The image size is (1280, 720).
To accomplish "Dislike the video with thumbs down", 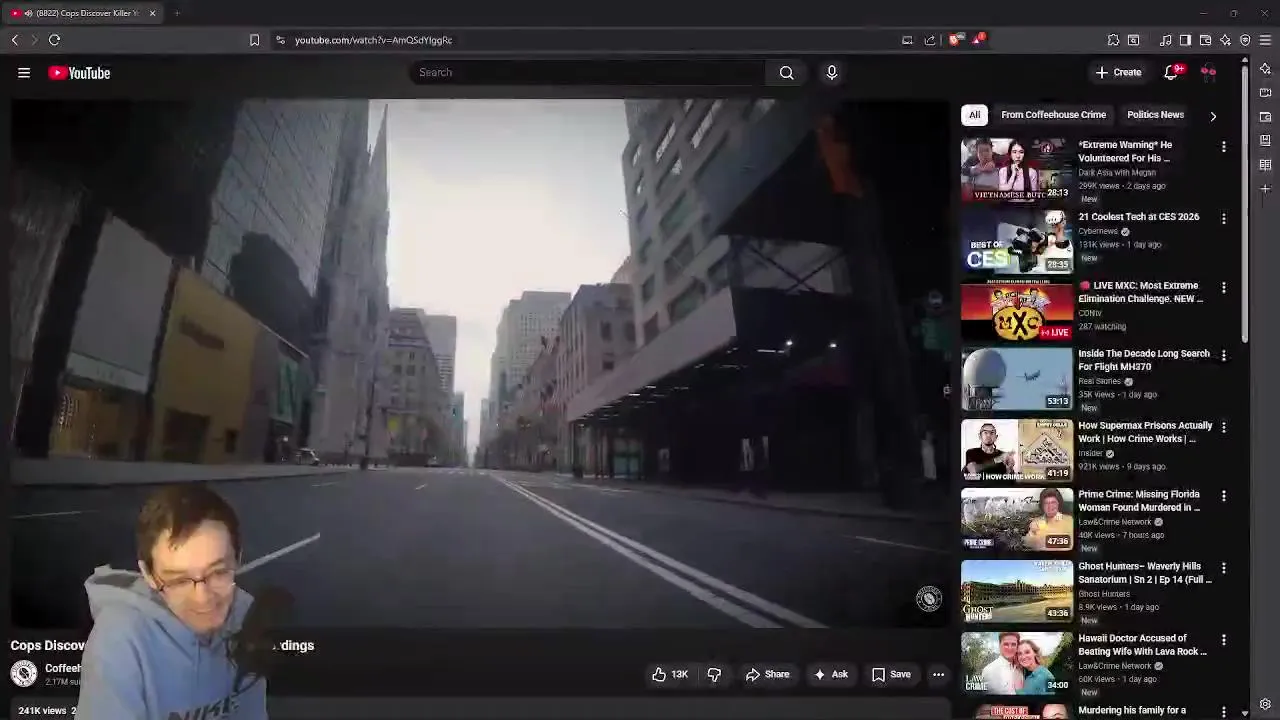I will tap(714, 675).
